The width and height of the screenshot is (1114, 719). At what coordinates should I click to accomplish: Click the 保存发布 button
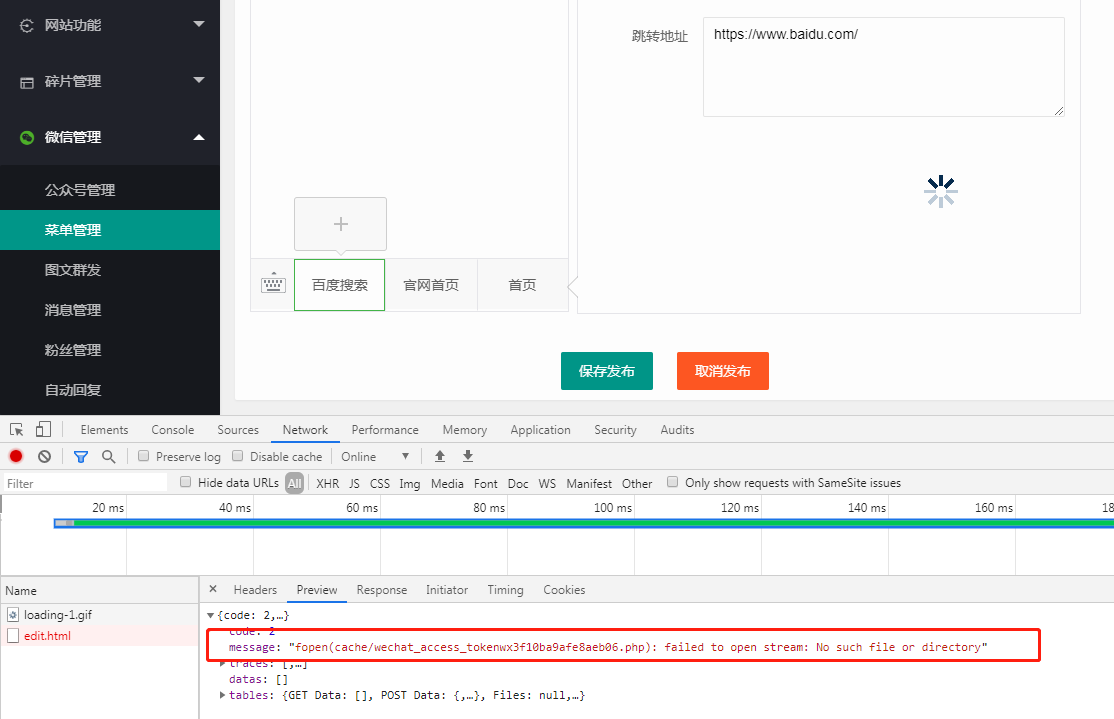(607, 371)
